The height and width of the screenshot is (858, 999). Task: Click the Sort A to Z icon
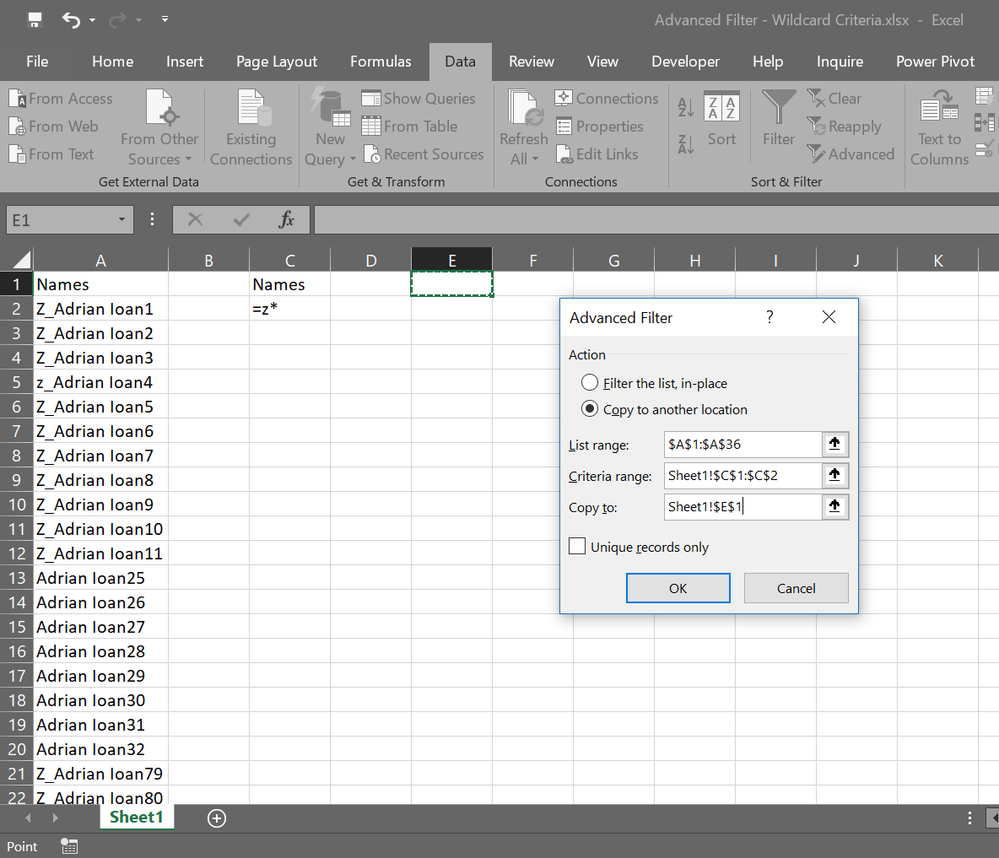(x=685, y=107)
